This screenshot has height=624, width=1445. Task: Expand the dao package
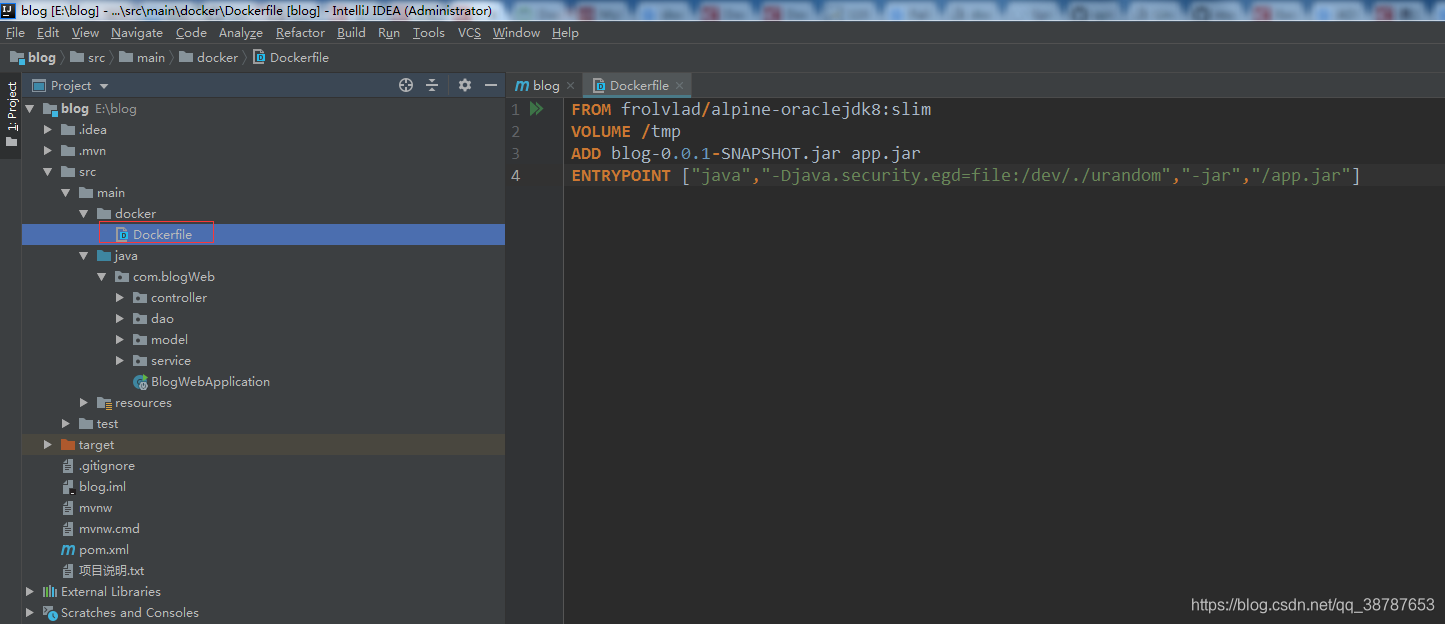coord(120,319)
